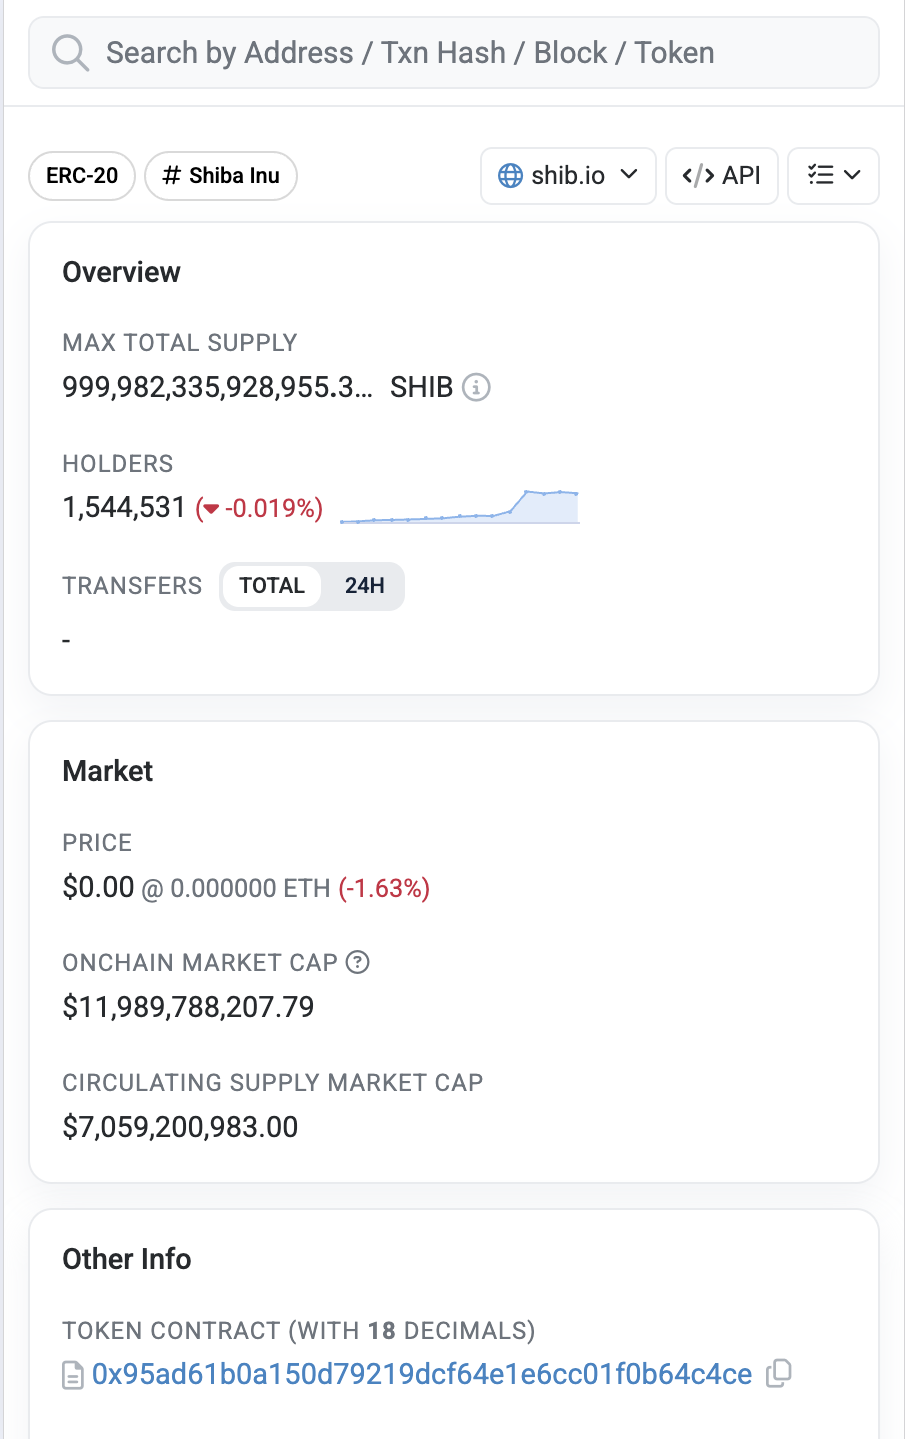Expand the shib.io links dropdown
This screenshot has width=905, height=1439.
pyautogui.click(x=629, y=175)
